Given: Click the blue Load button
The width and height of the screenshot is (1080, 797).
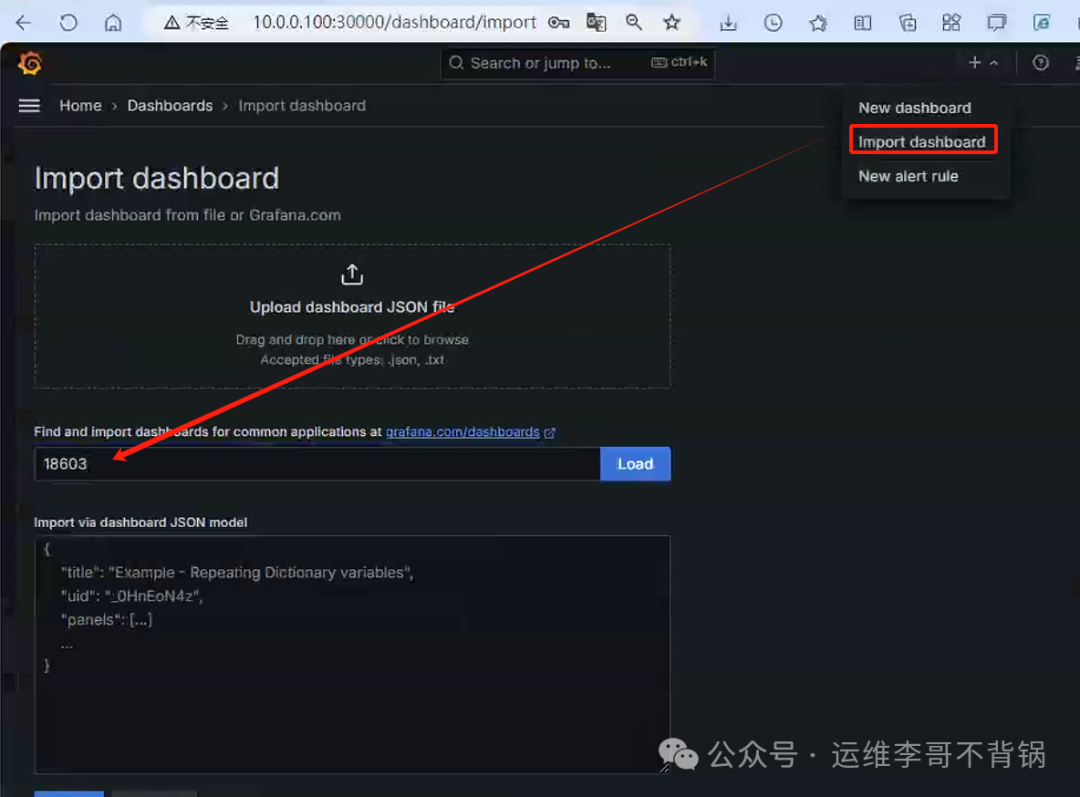Looking at the screenshot, I should (635, 464).
